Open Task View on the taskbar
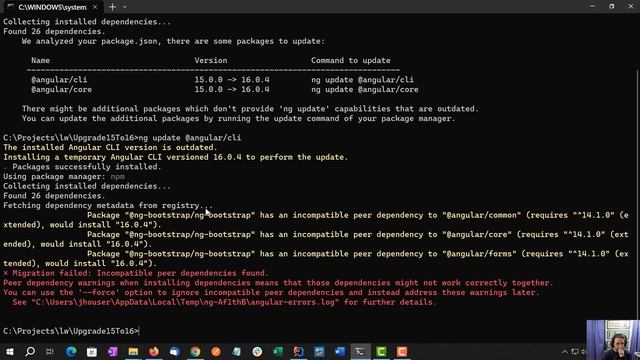The width and height of the screenshot is (640, 360). (50, 351)
